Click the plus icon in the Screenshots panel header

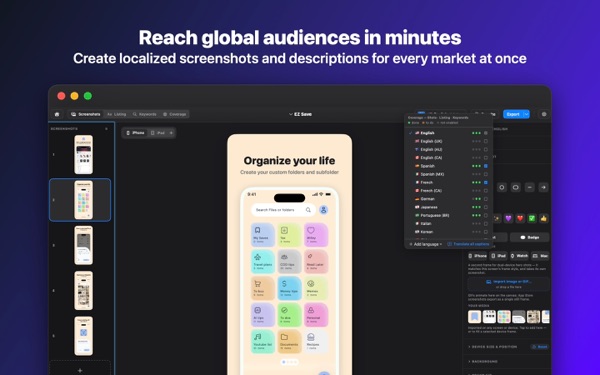point(106,129)
